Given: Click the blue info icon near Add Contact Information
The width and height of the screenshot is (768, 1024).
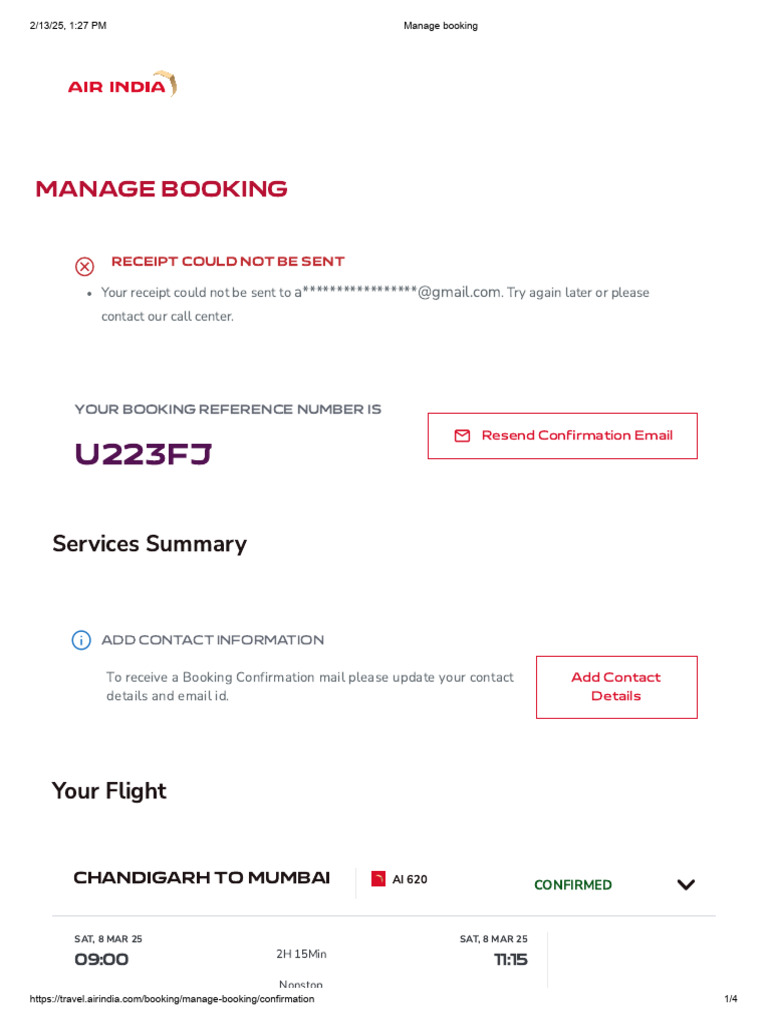Looking at the screenshot, I should coord(81,640).
